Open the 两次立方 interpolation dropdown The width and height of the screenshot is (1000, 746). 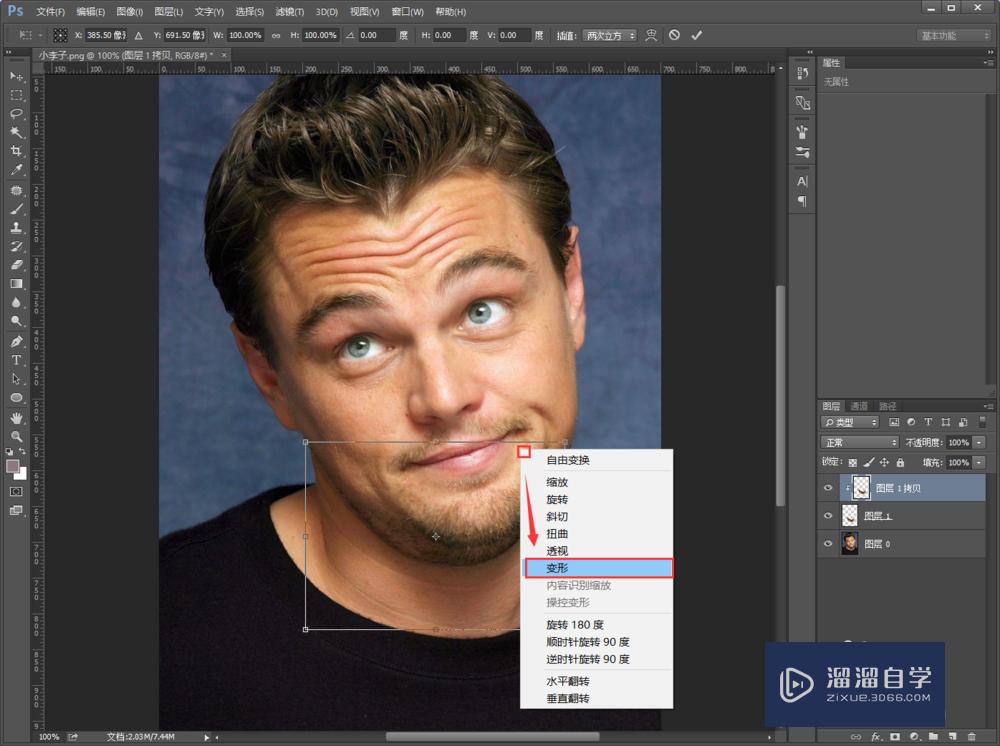609,35
